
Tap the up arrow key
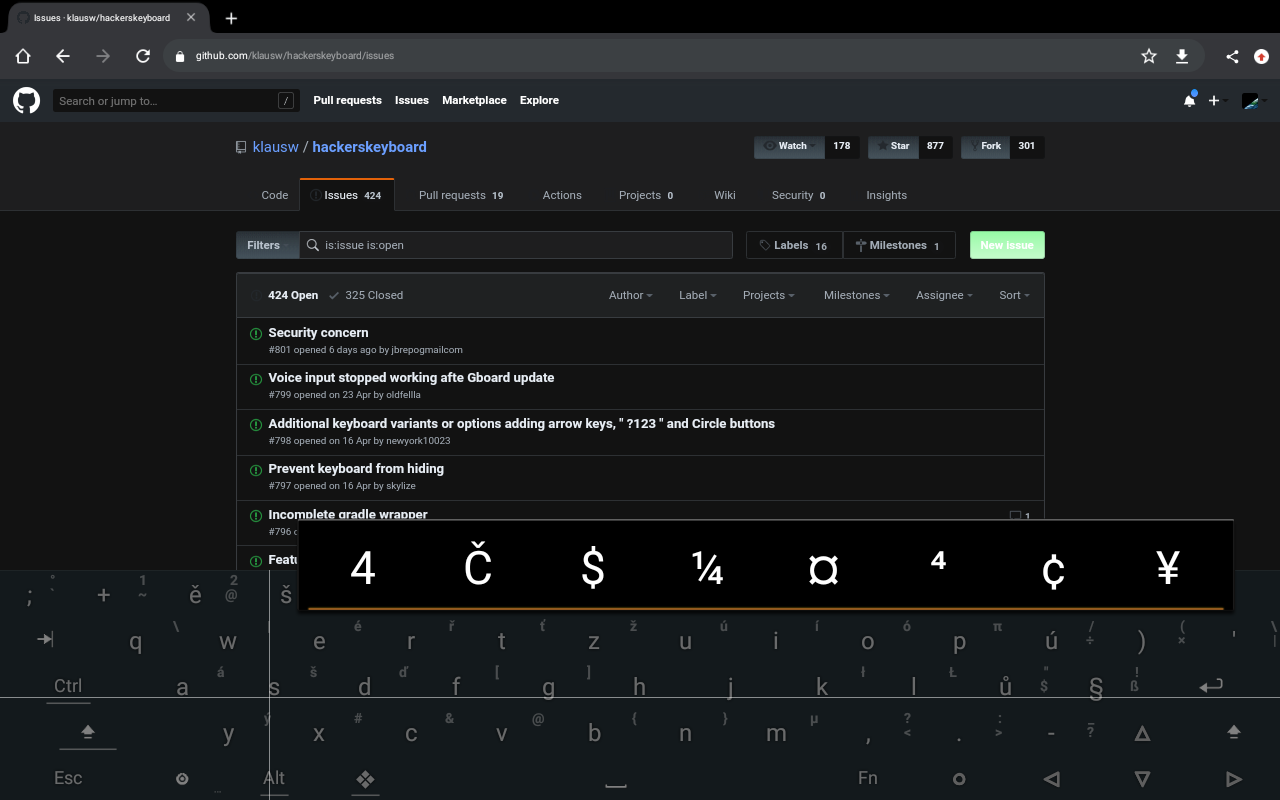pyautogui.click(x=1142, y=733)
